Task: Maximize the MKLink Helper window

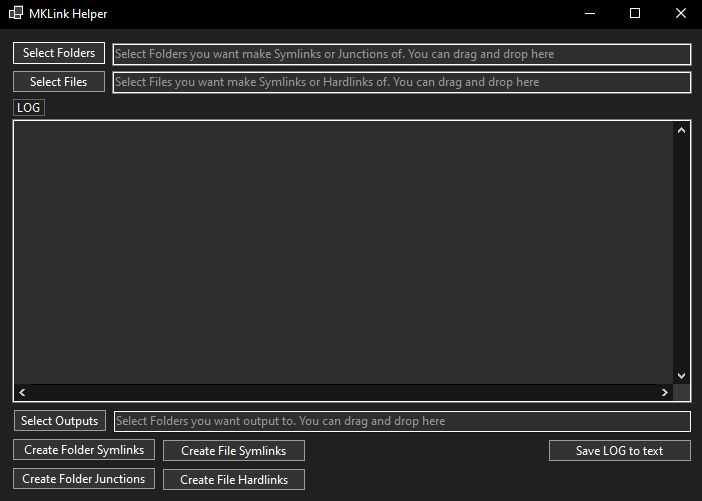Action: [635, 13]
